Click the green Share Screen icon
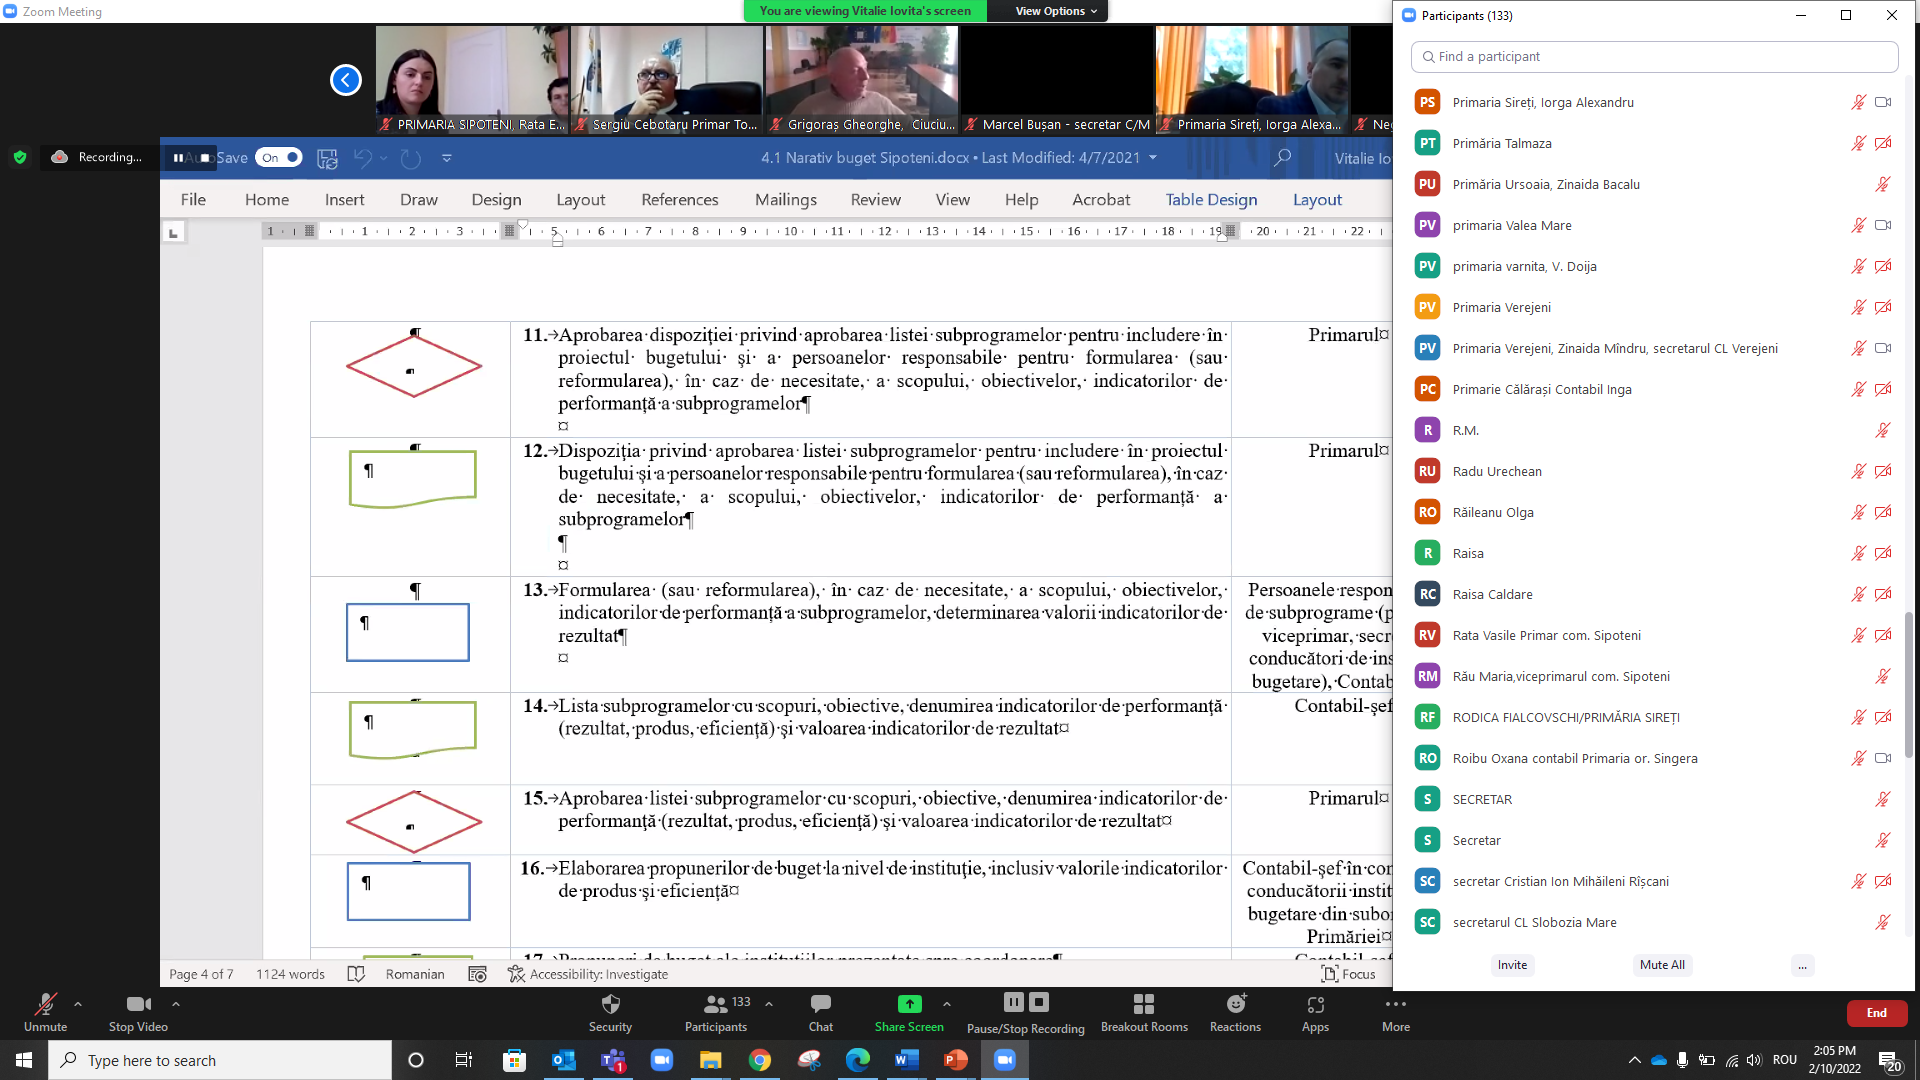The image size is (1920, 1080). click(909, 1004)
